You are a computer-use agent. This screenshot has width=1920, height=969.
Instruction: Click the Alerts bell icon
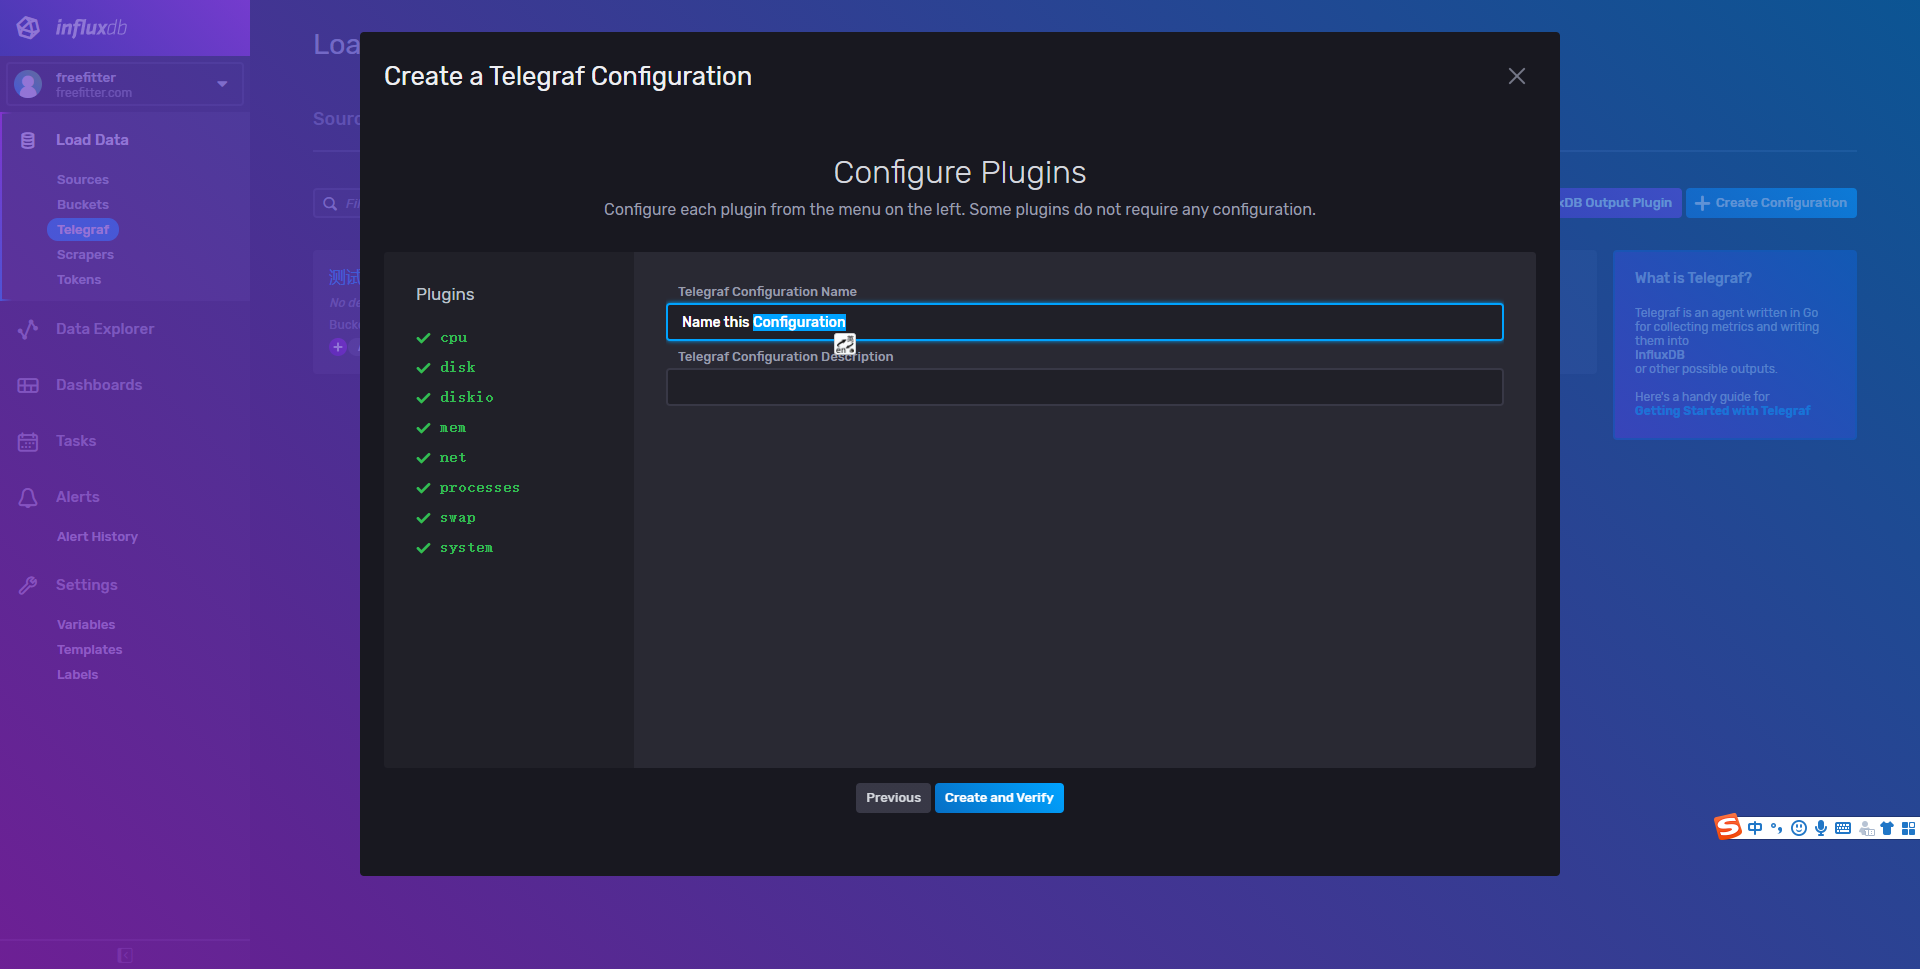(x=28, y=497)
